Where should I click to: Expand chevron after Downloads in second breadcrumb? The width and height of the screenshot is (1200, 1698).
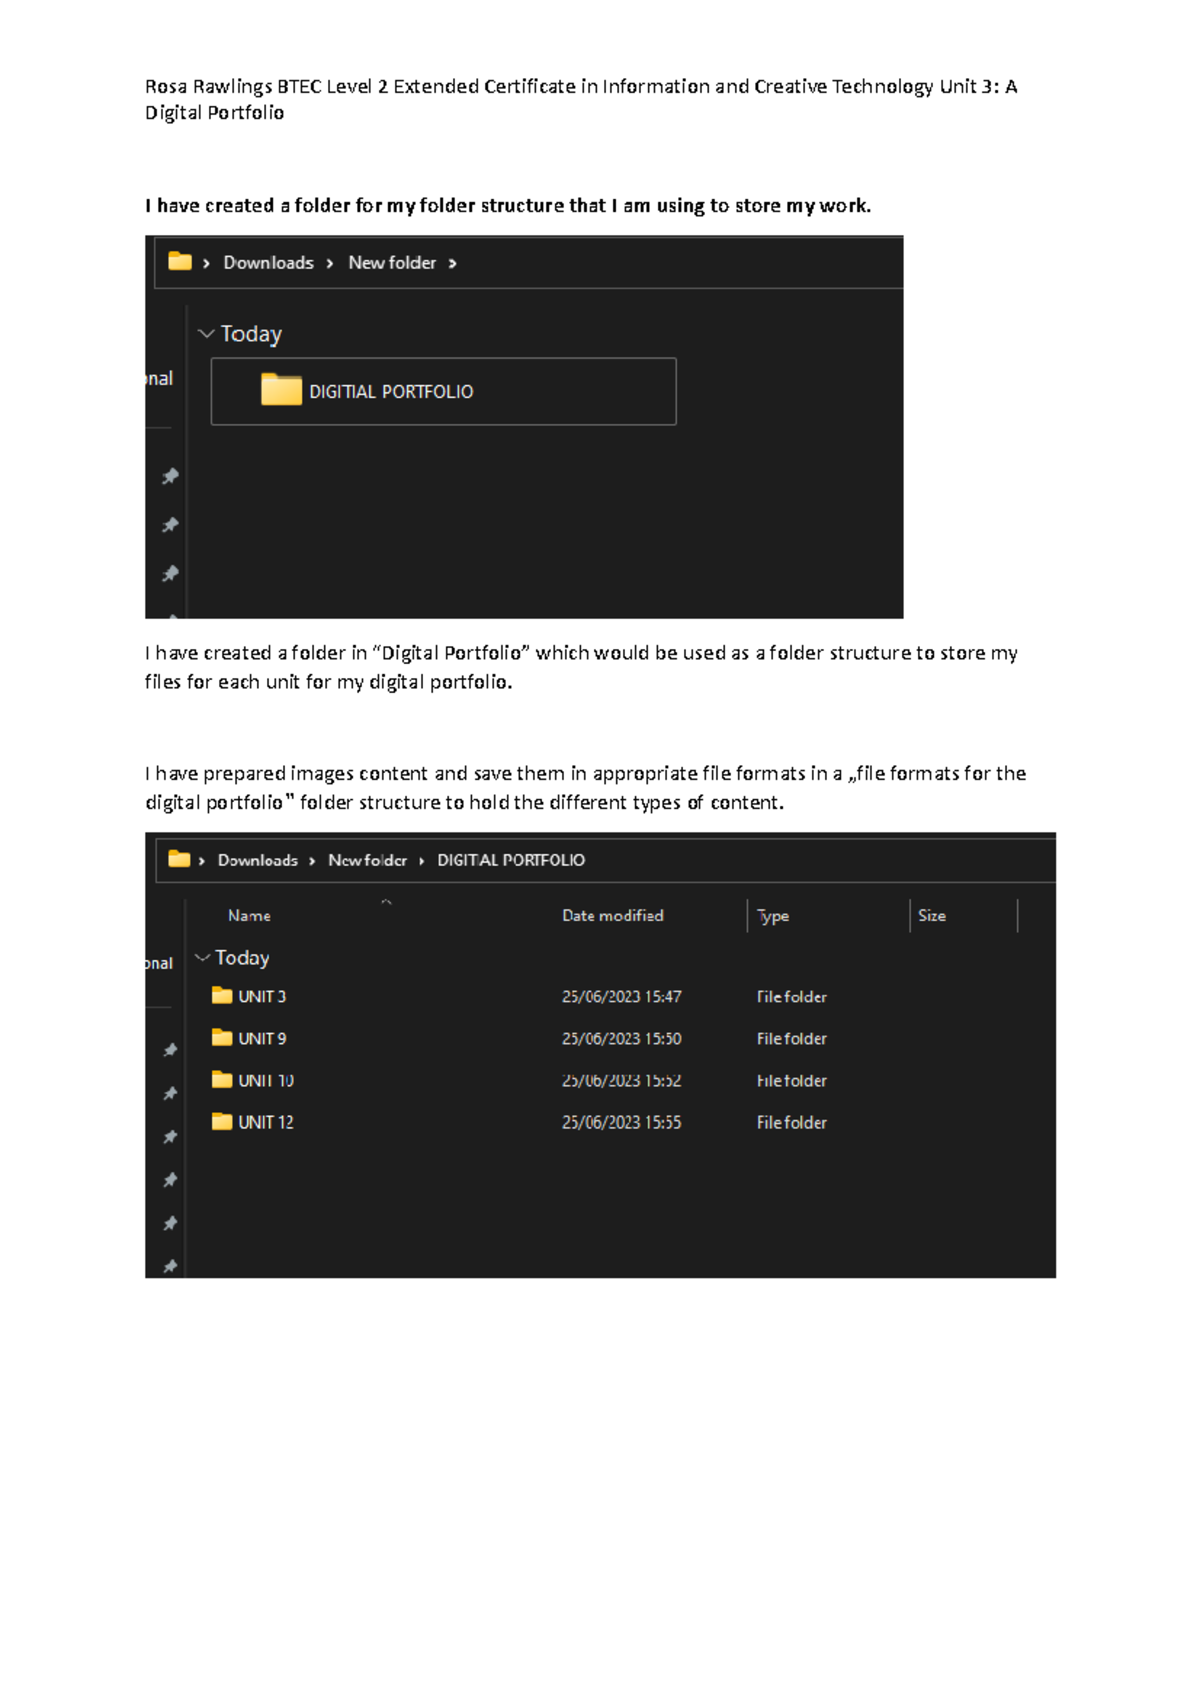312,860
